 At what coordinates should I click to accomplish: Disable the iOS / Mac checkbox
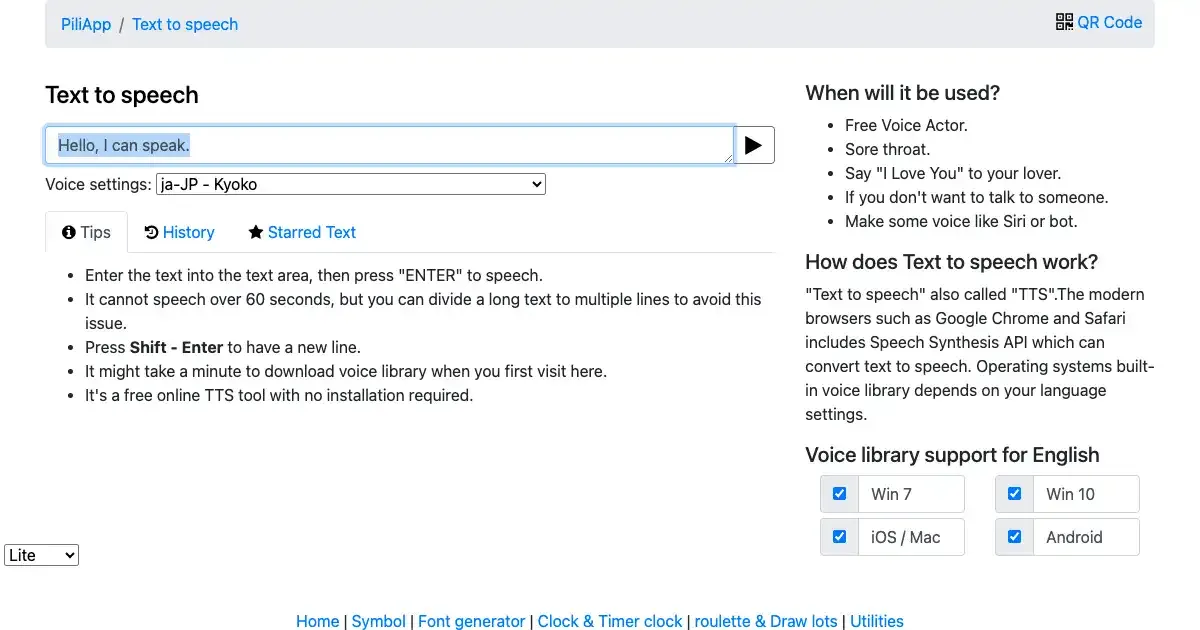click(x=839, y=537)
